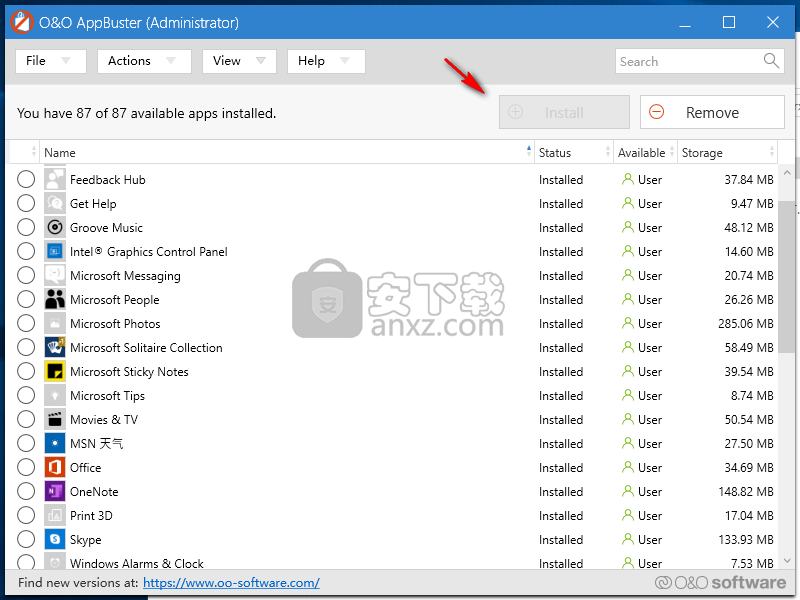Click the Get Help app icon

pos(55,203)
